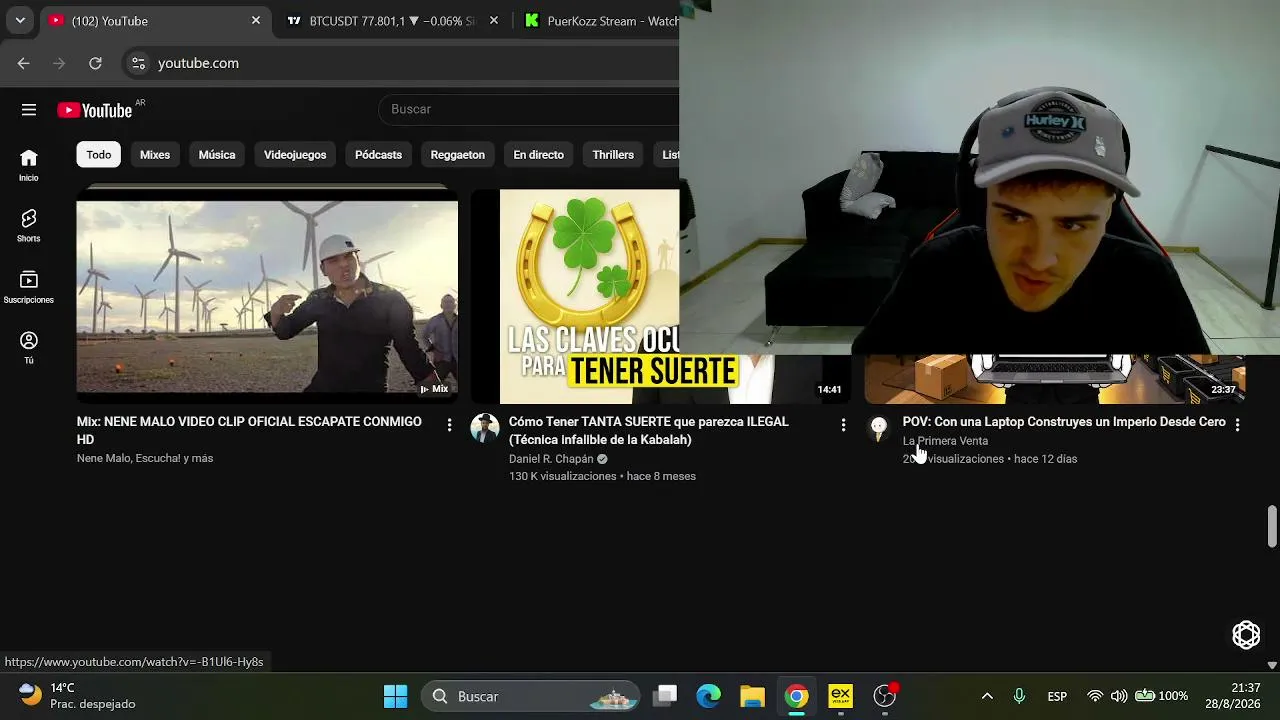Click the Wi-Fi icon in the system tray
This screenshot has width=1280, height=720.
pos(1095,696)
